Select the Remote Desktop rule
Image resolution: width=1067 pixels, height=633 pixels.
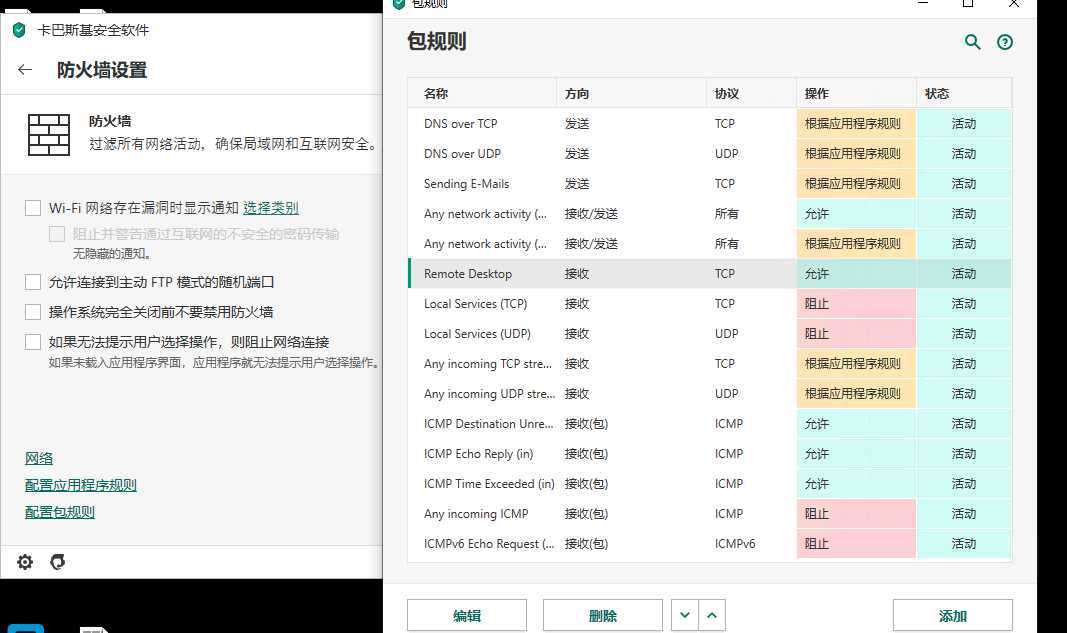(x=710, y=273)
